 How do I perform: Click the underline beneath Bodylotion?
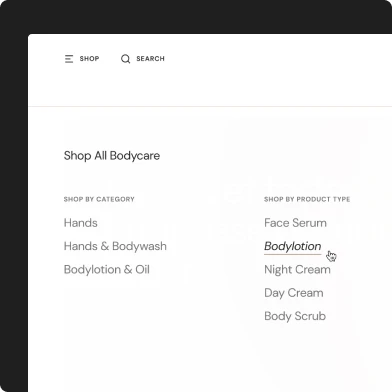point(293,254)
